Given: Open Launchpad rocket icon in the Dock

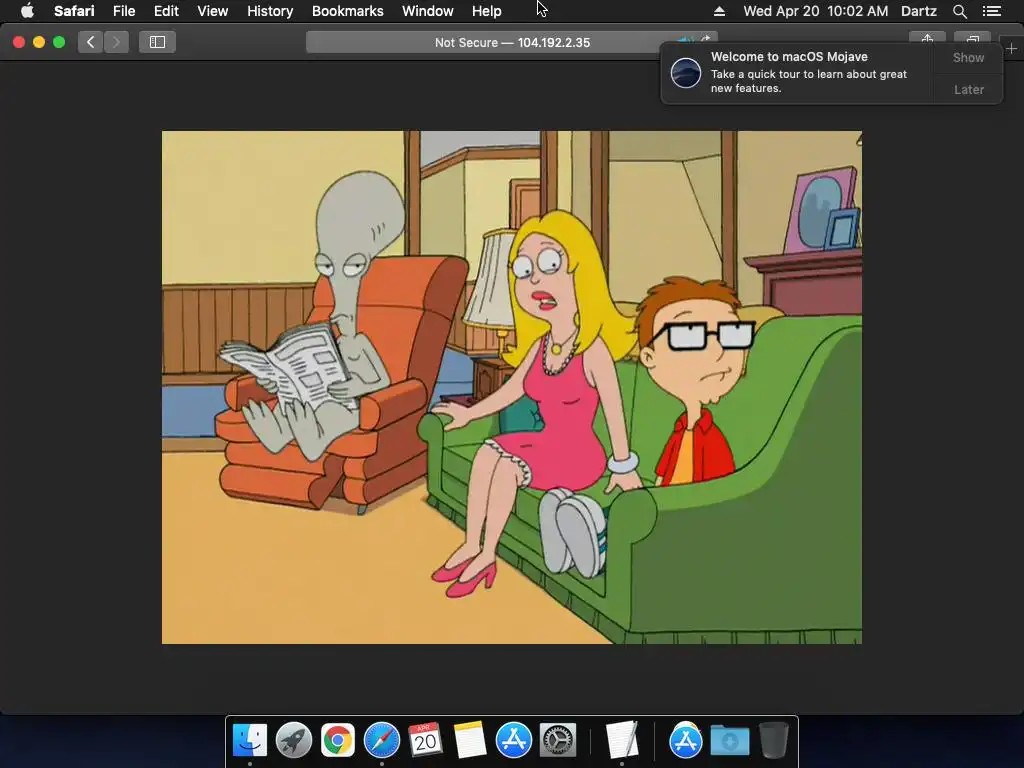Looking at the screenshot, I should (294, 740).
